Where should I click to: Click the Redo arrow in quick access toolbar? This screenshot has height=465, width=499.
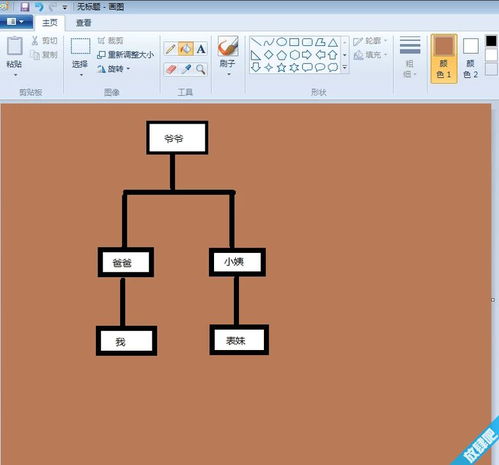(x=52, y=6)
